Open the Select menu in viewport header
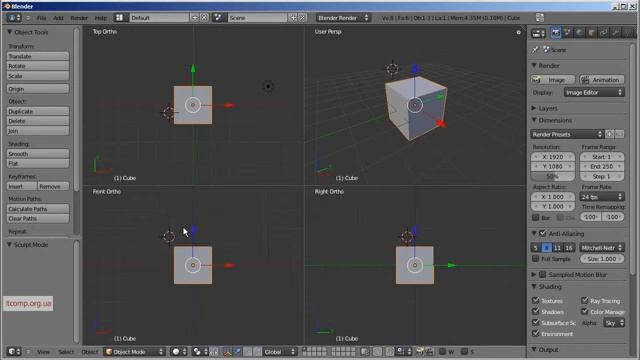The width and height of the screenshot is (640, 360). (66, 352)
